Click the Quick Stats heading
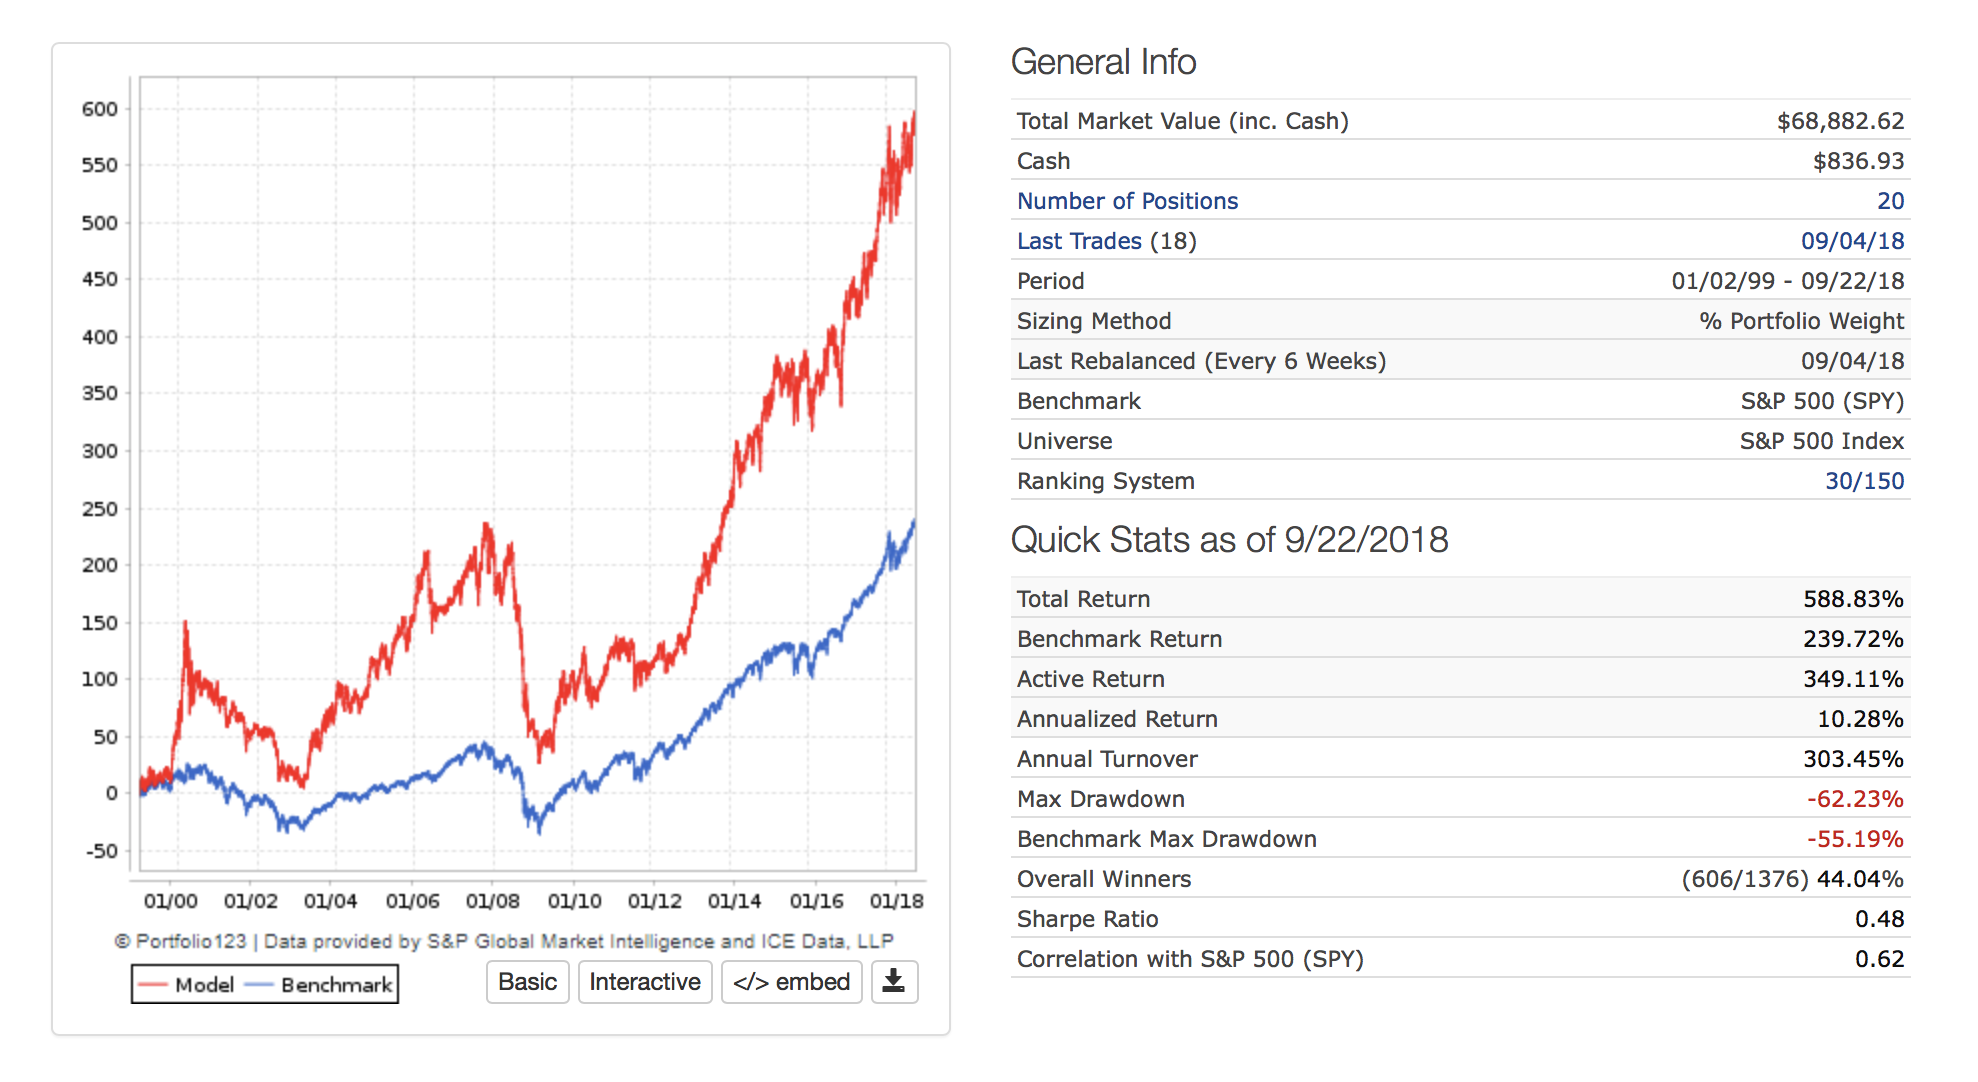Viewport: 1978px width, 1082px height. click(x=1229, y=540)
